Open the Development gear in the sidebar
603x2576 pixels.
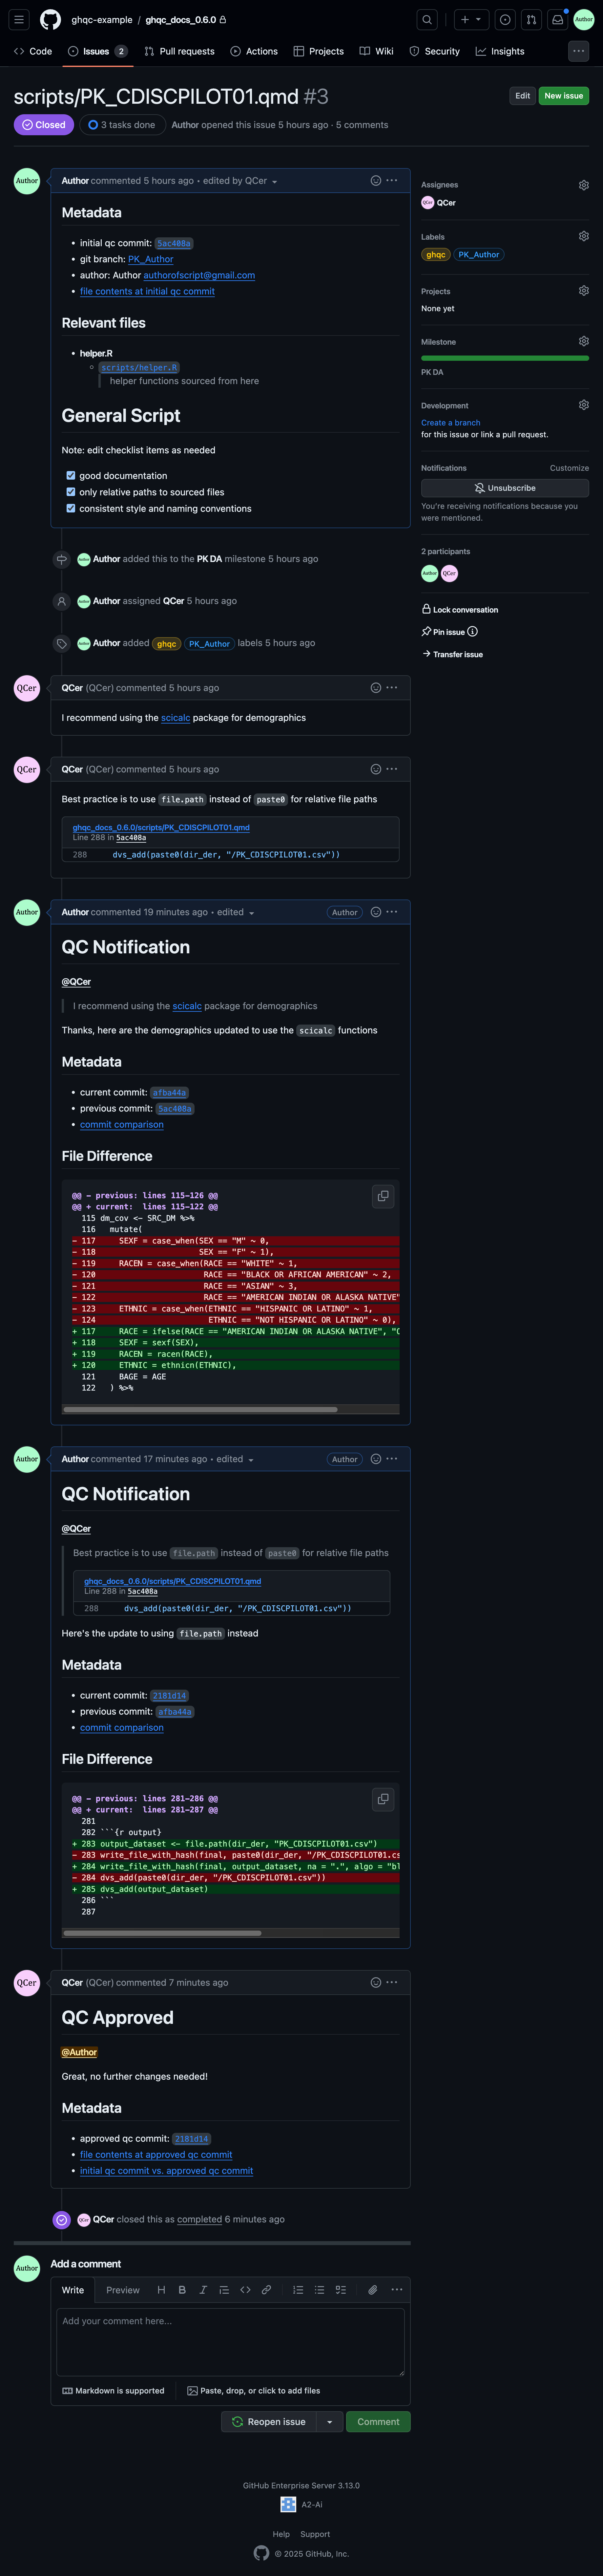(x=584, y=405)
